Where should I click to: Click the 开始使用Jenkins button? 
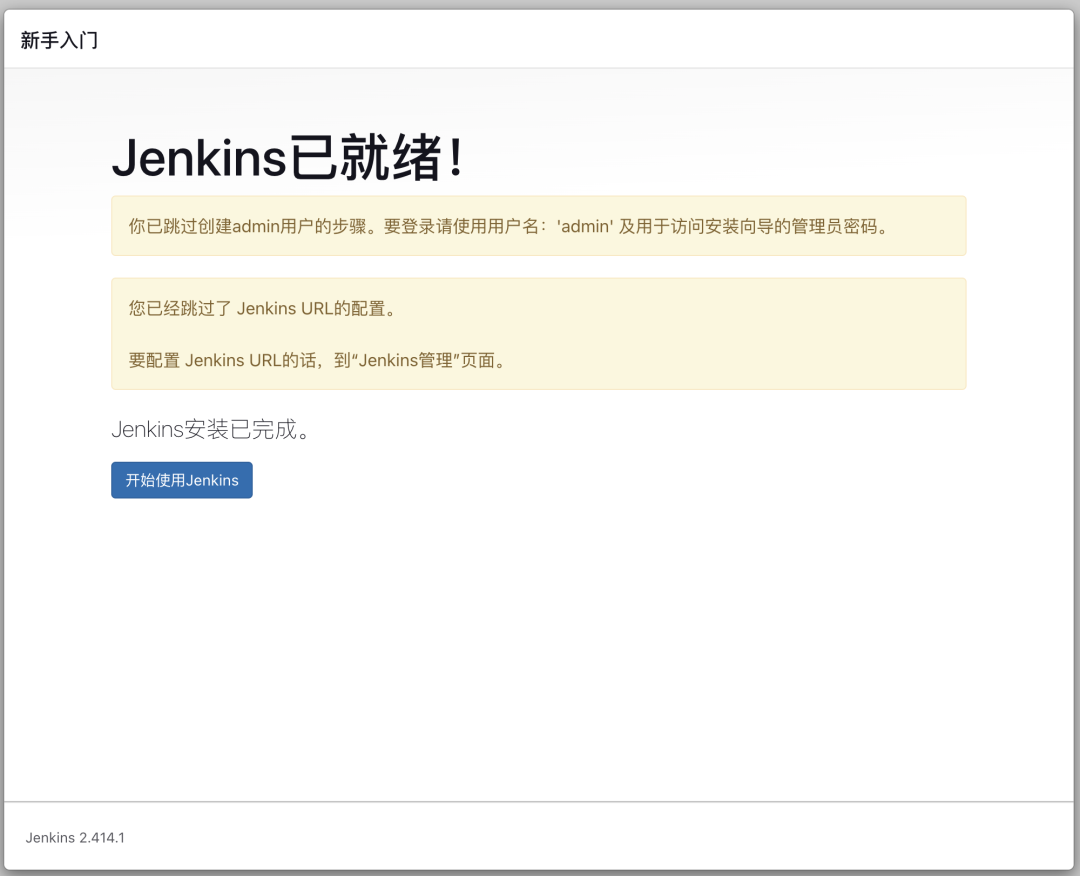point(182,480)
